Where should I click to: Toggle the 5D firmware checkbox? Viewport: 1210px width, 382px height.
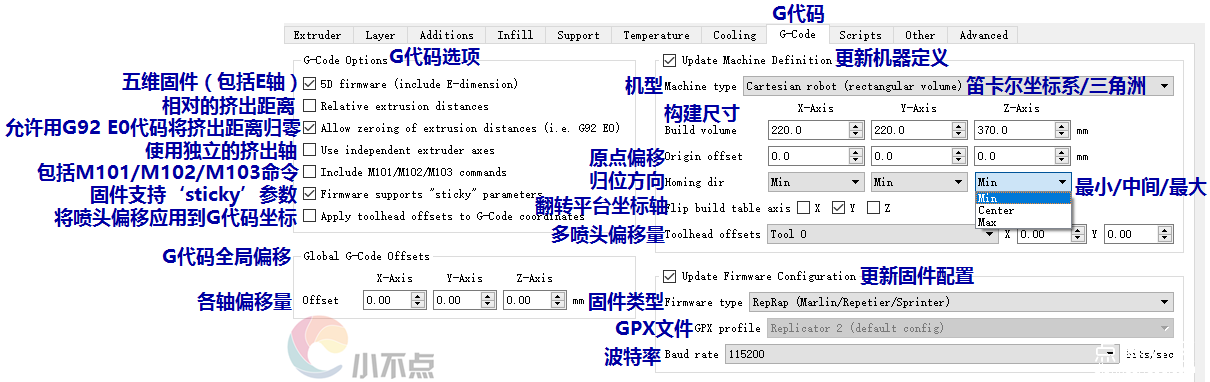(x=310, y=84)
